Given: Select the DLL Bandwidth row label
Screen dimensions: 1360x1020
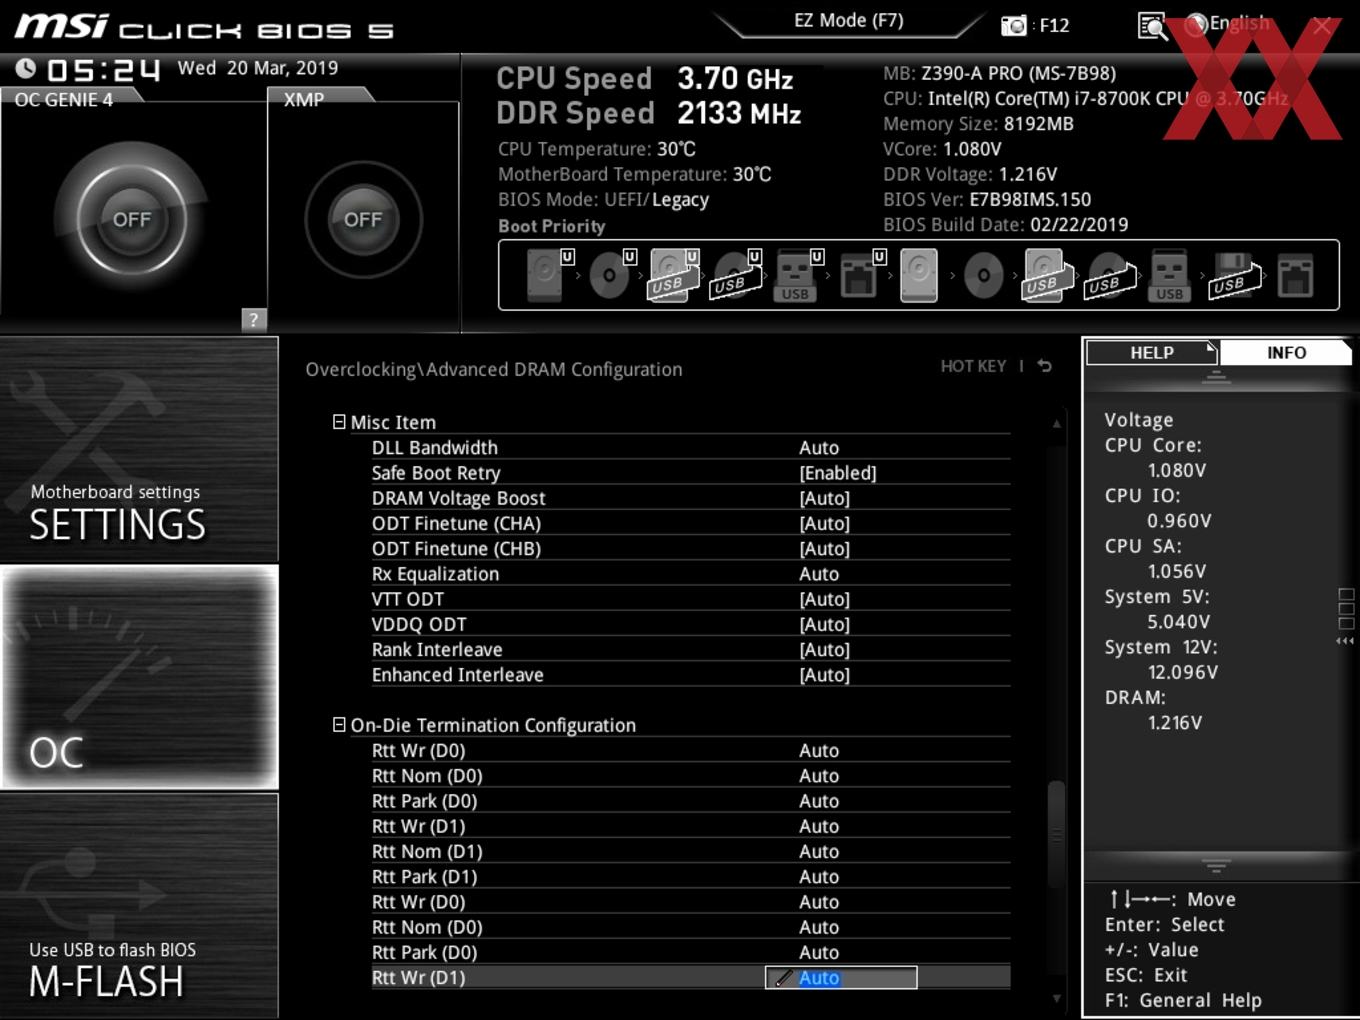Looking at the screenshot, I should [435, 448].
